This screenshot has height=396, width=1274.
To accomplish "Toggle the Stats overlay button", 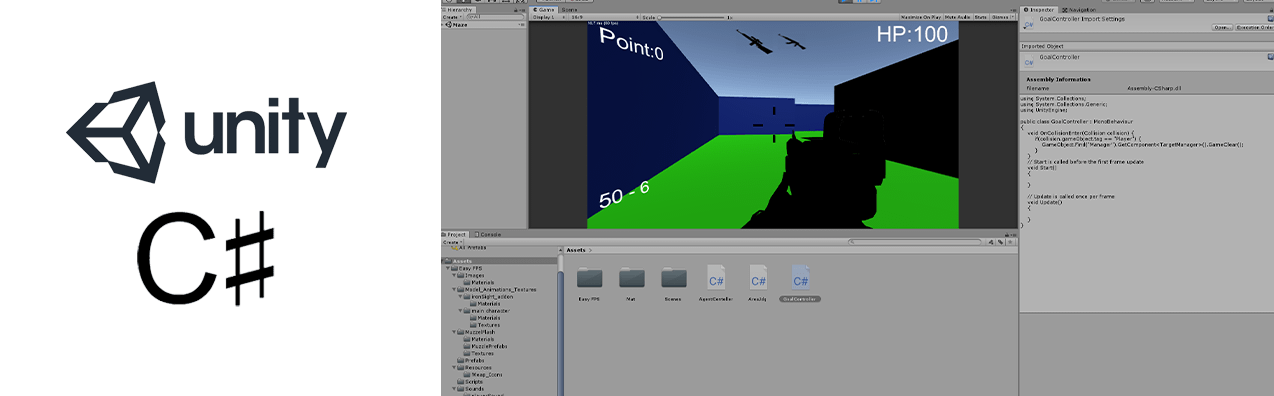I will click(x=980, y=17).
